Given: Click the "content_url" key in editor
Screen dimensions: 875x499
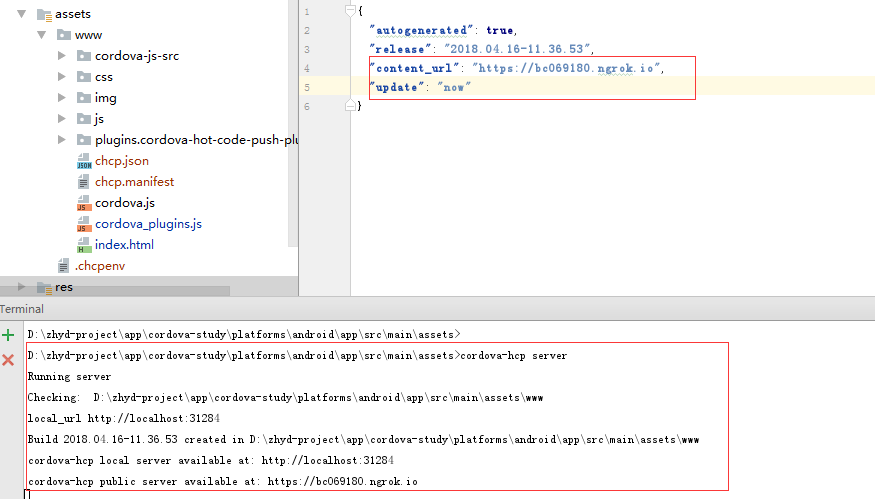Looking at the screenshot, I should 414,68.
